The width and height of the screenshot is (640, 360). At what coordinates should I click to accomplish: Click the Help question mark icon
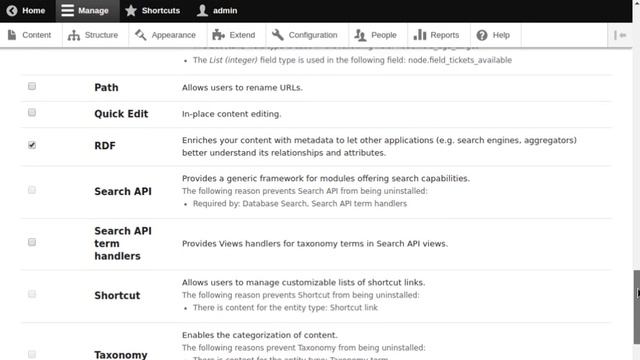point(482,35)
